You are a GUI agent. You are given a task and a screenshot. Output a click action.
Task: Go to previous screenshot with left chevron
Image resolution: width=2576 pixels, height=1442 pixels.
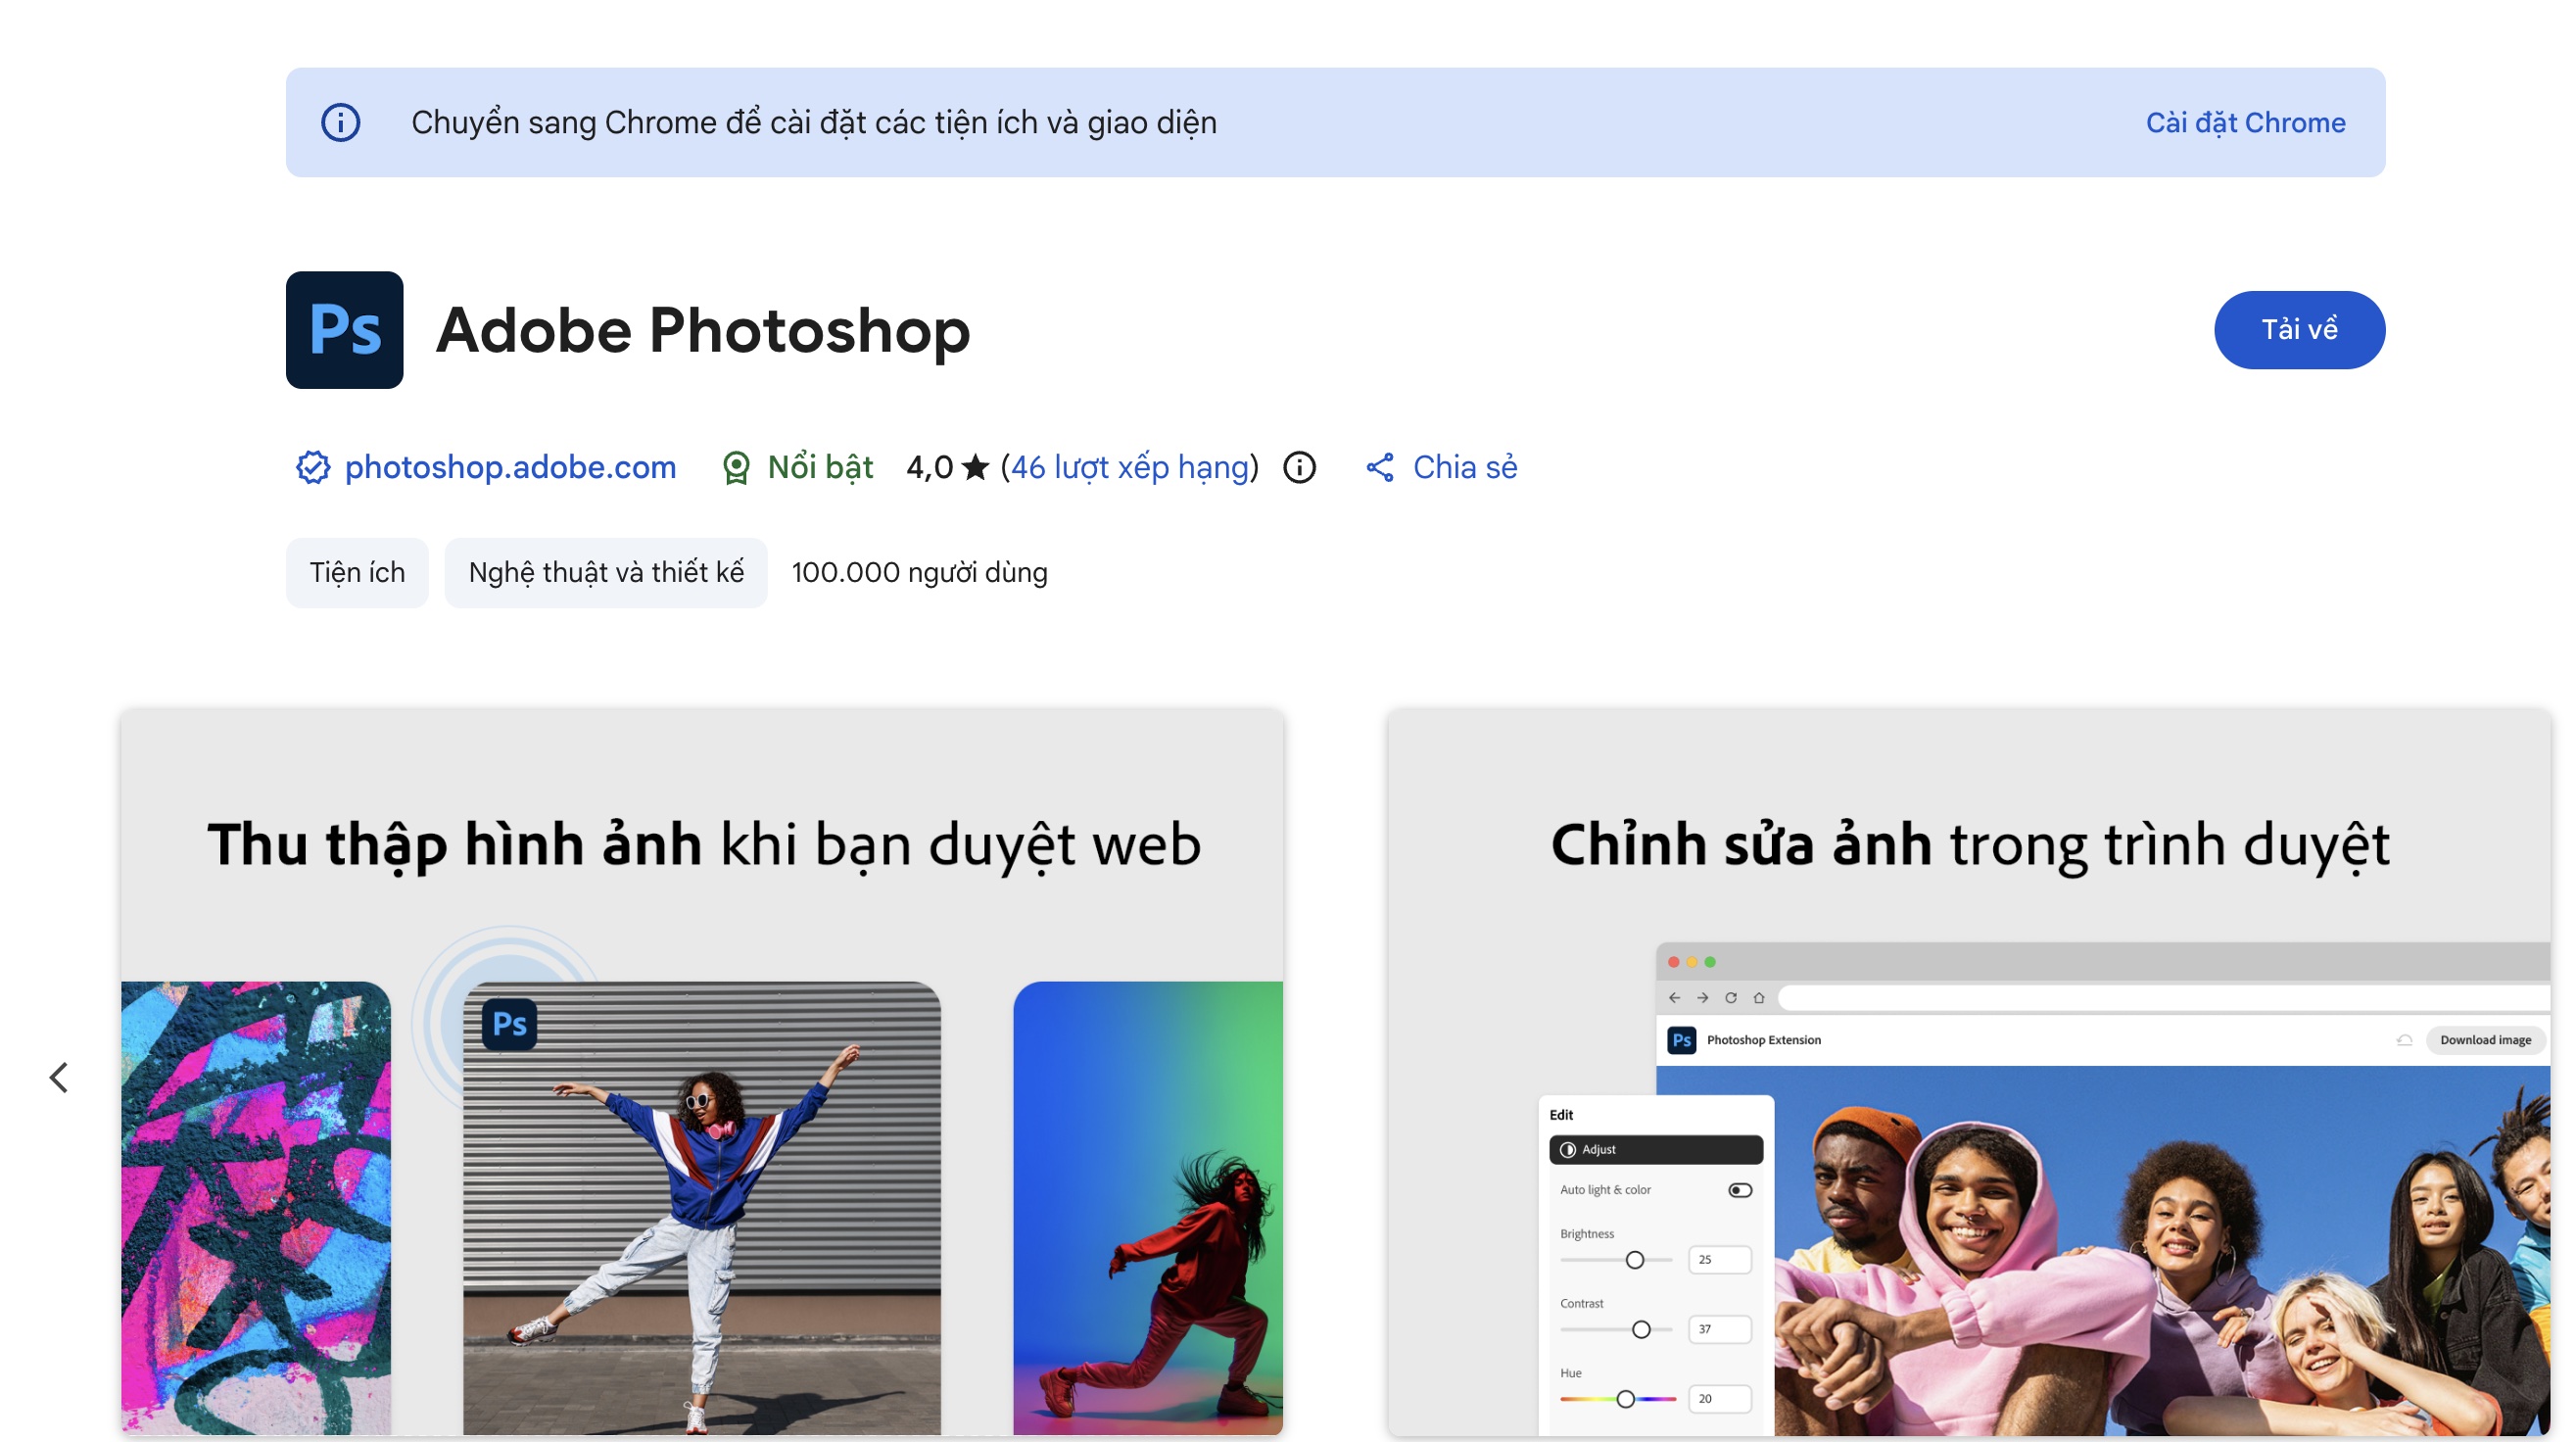(x=59, y=1077)
